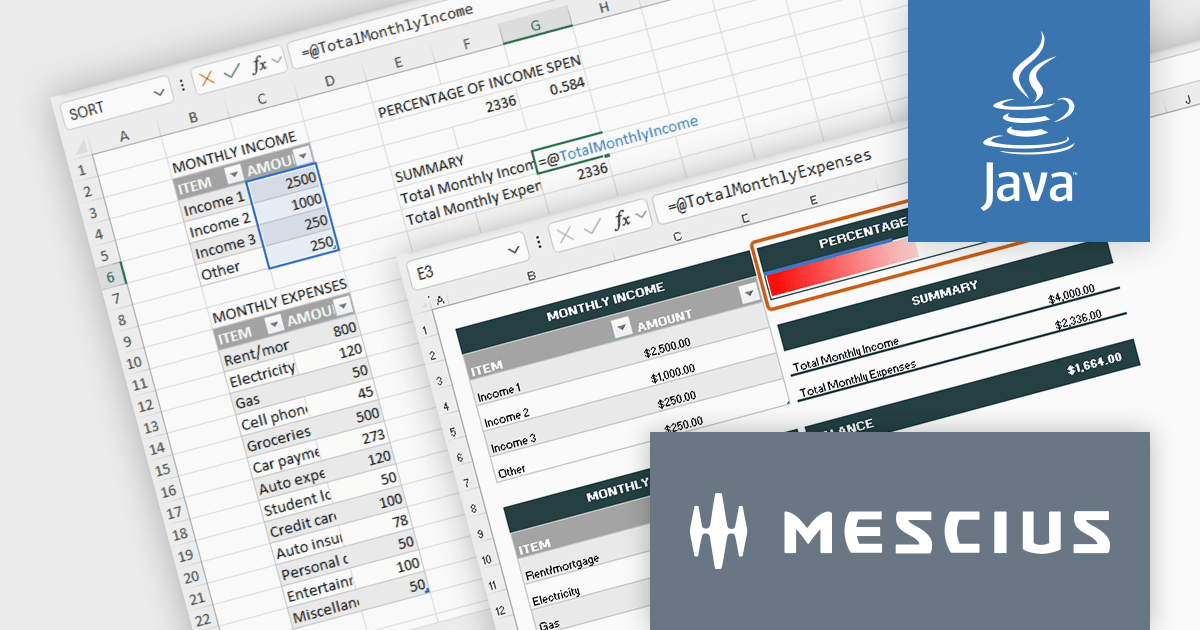Click cancel X icon on lower sheet toolbar
Screen dimensions: 1200x630
pyautogui.click(x=564, y=232)
